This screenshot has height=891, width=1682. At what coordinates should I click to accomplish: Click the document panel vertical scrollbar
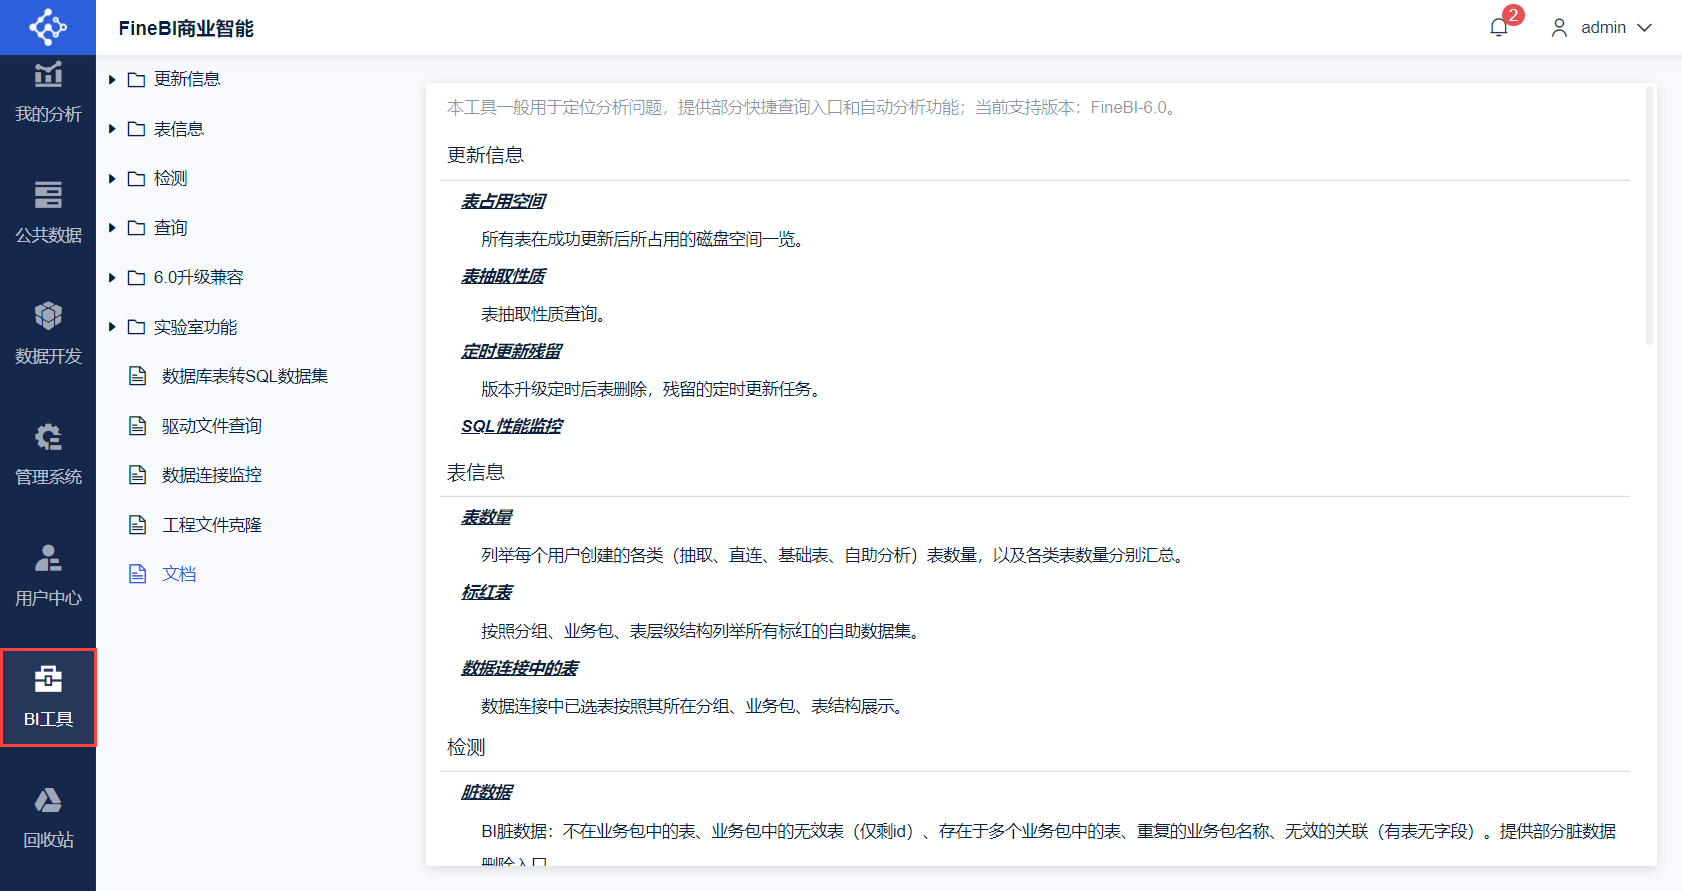tap(1649, 215)
